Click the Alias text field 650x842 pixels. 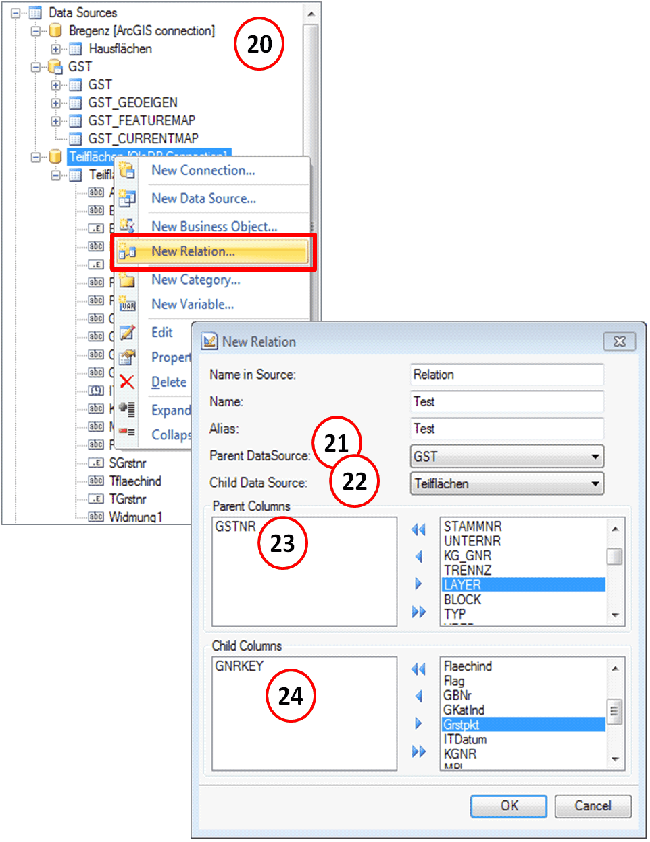coord(507,429)
